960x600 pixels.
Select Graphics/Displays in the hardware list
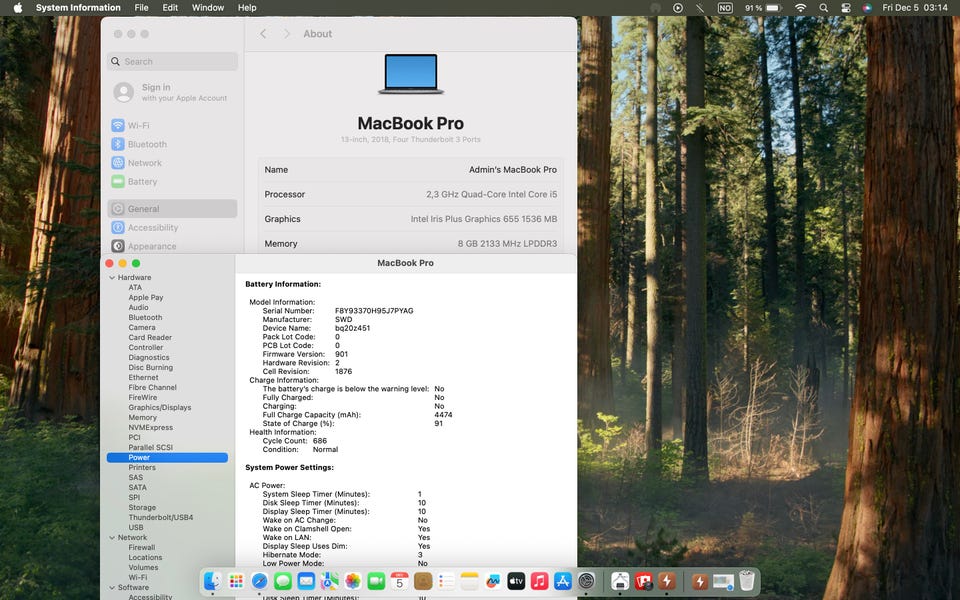(x=159, y=408)
